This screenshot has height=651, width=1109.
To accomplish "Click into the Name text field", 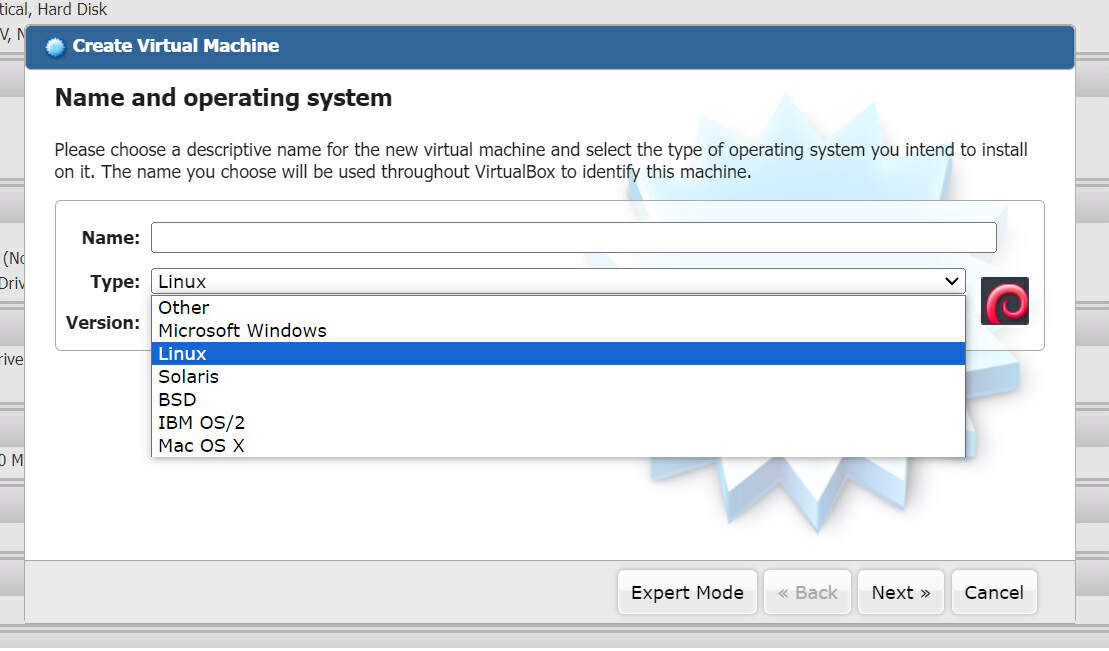I will point(574,238).
